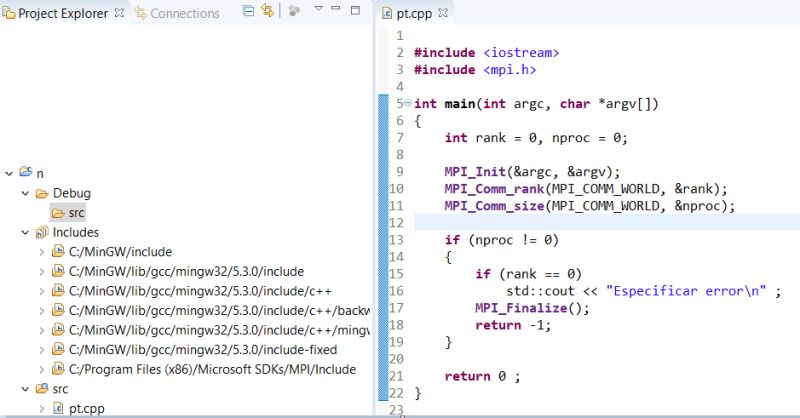
Task: Switch to the Connections tab
Action: click(185, 13)
